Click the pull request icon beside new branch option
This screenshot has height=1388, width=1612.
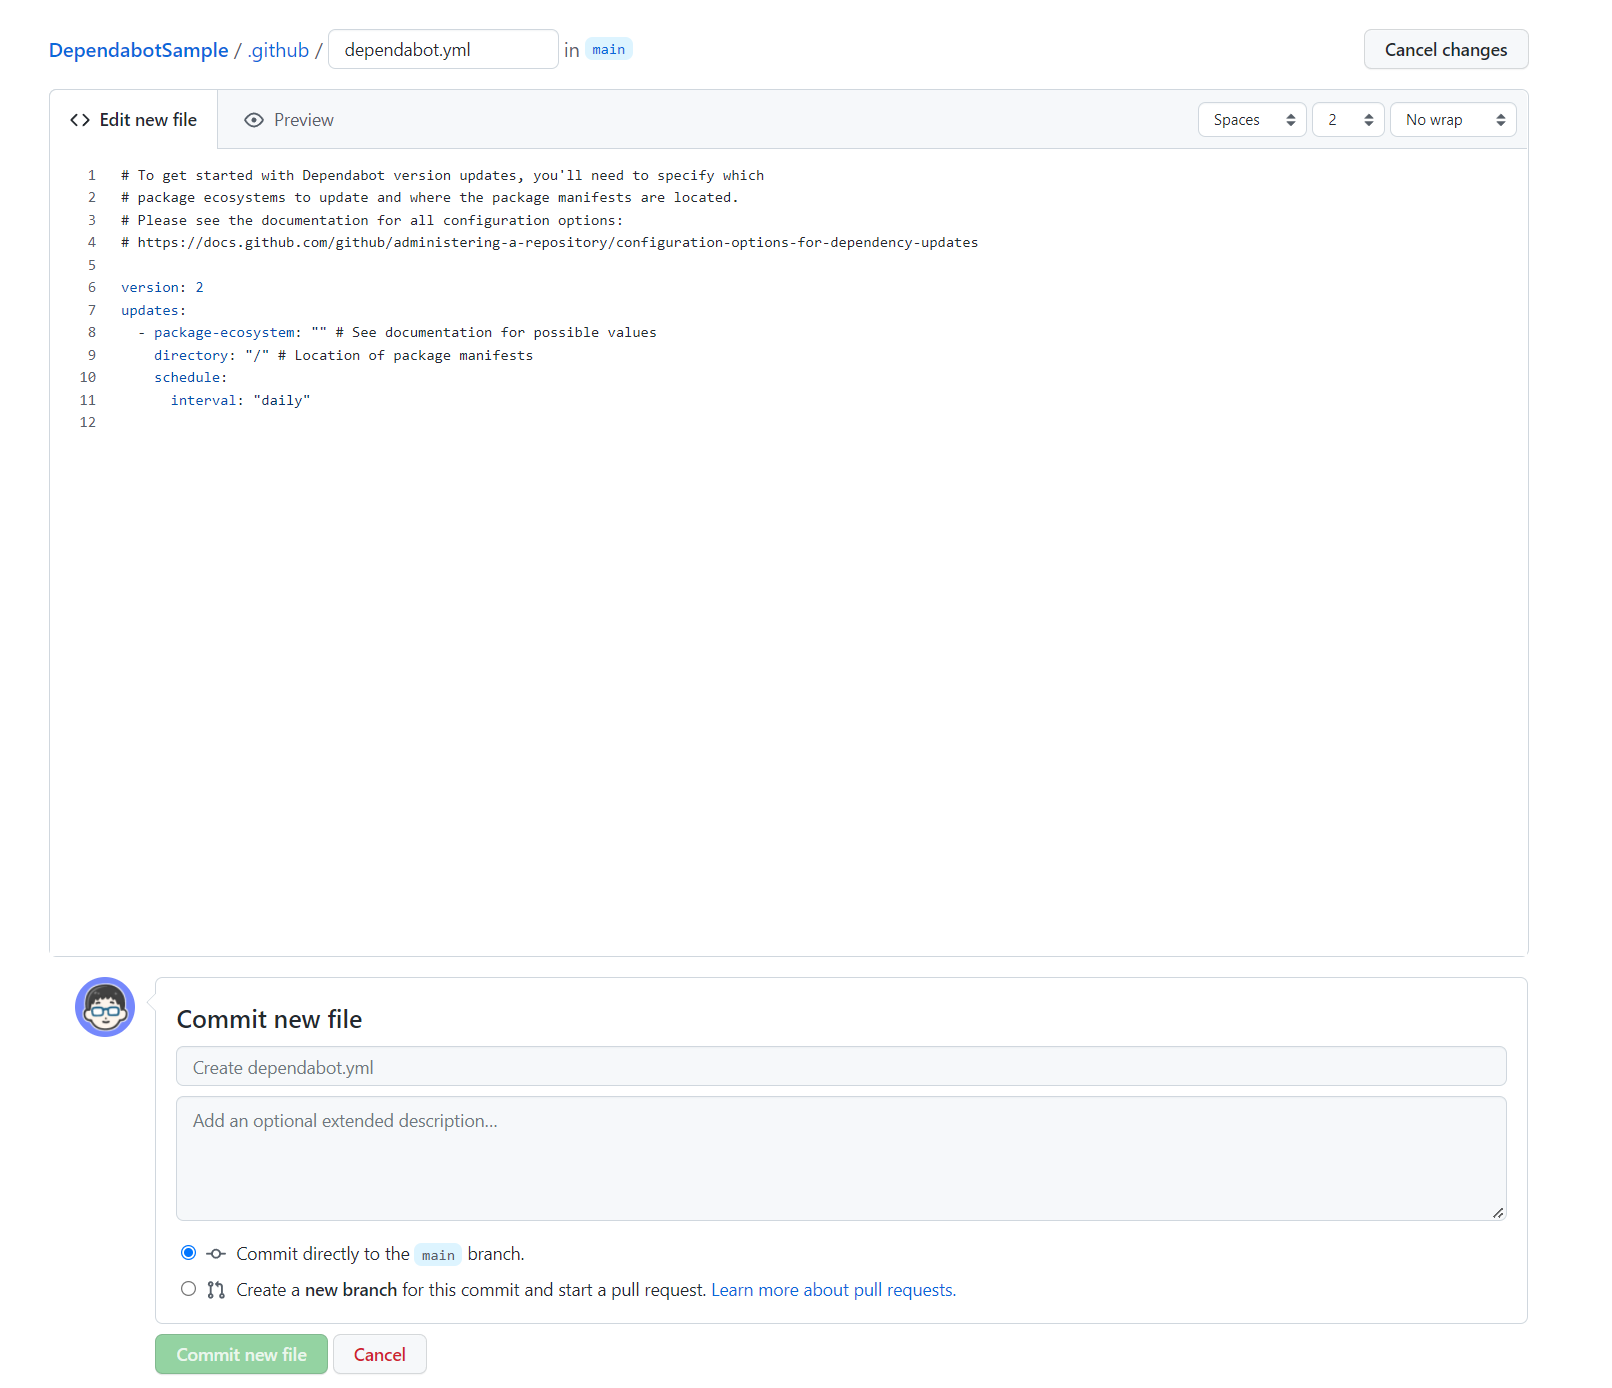(x=215, y=1289)
